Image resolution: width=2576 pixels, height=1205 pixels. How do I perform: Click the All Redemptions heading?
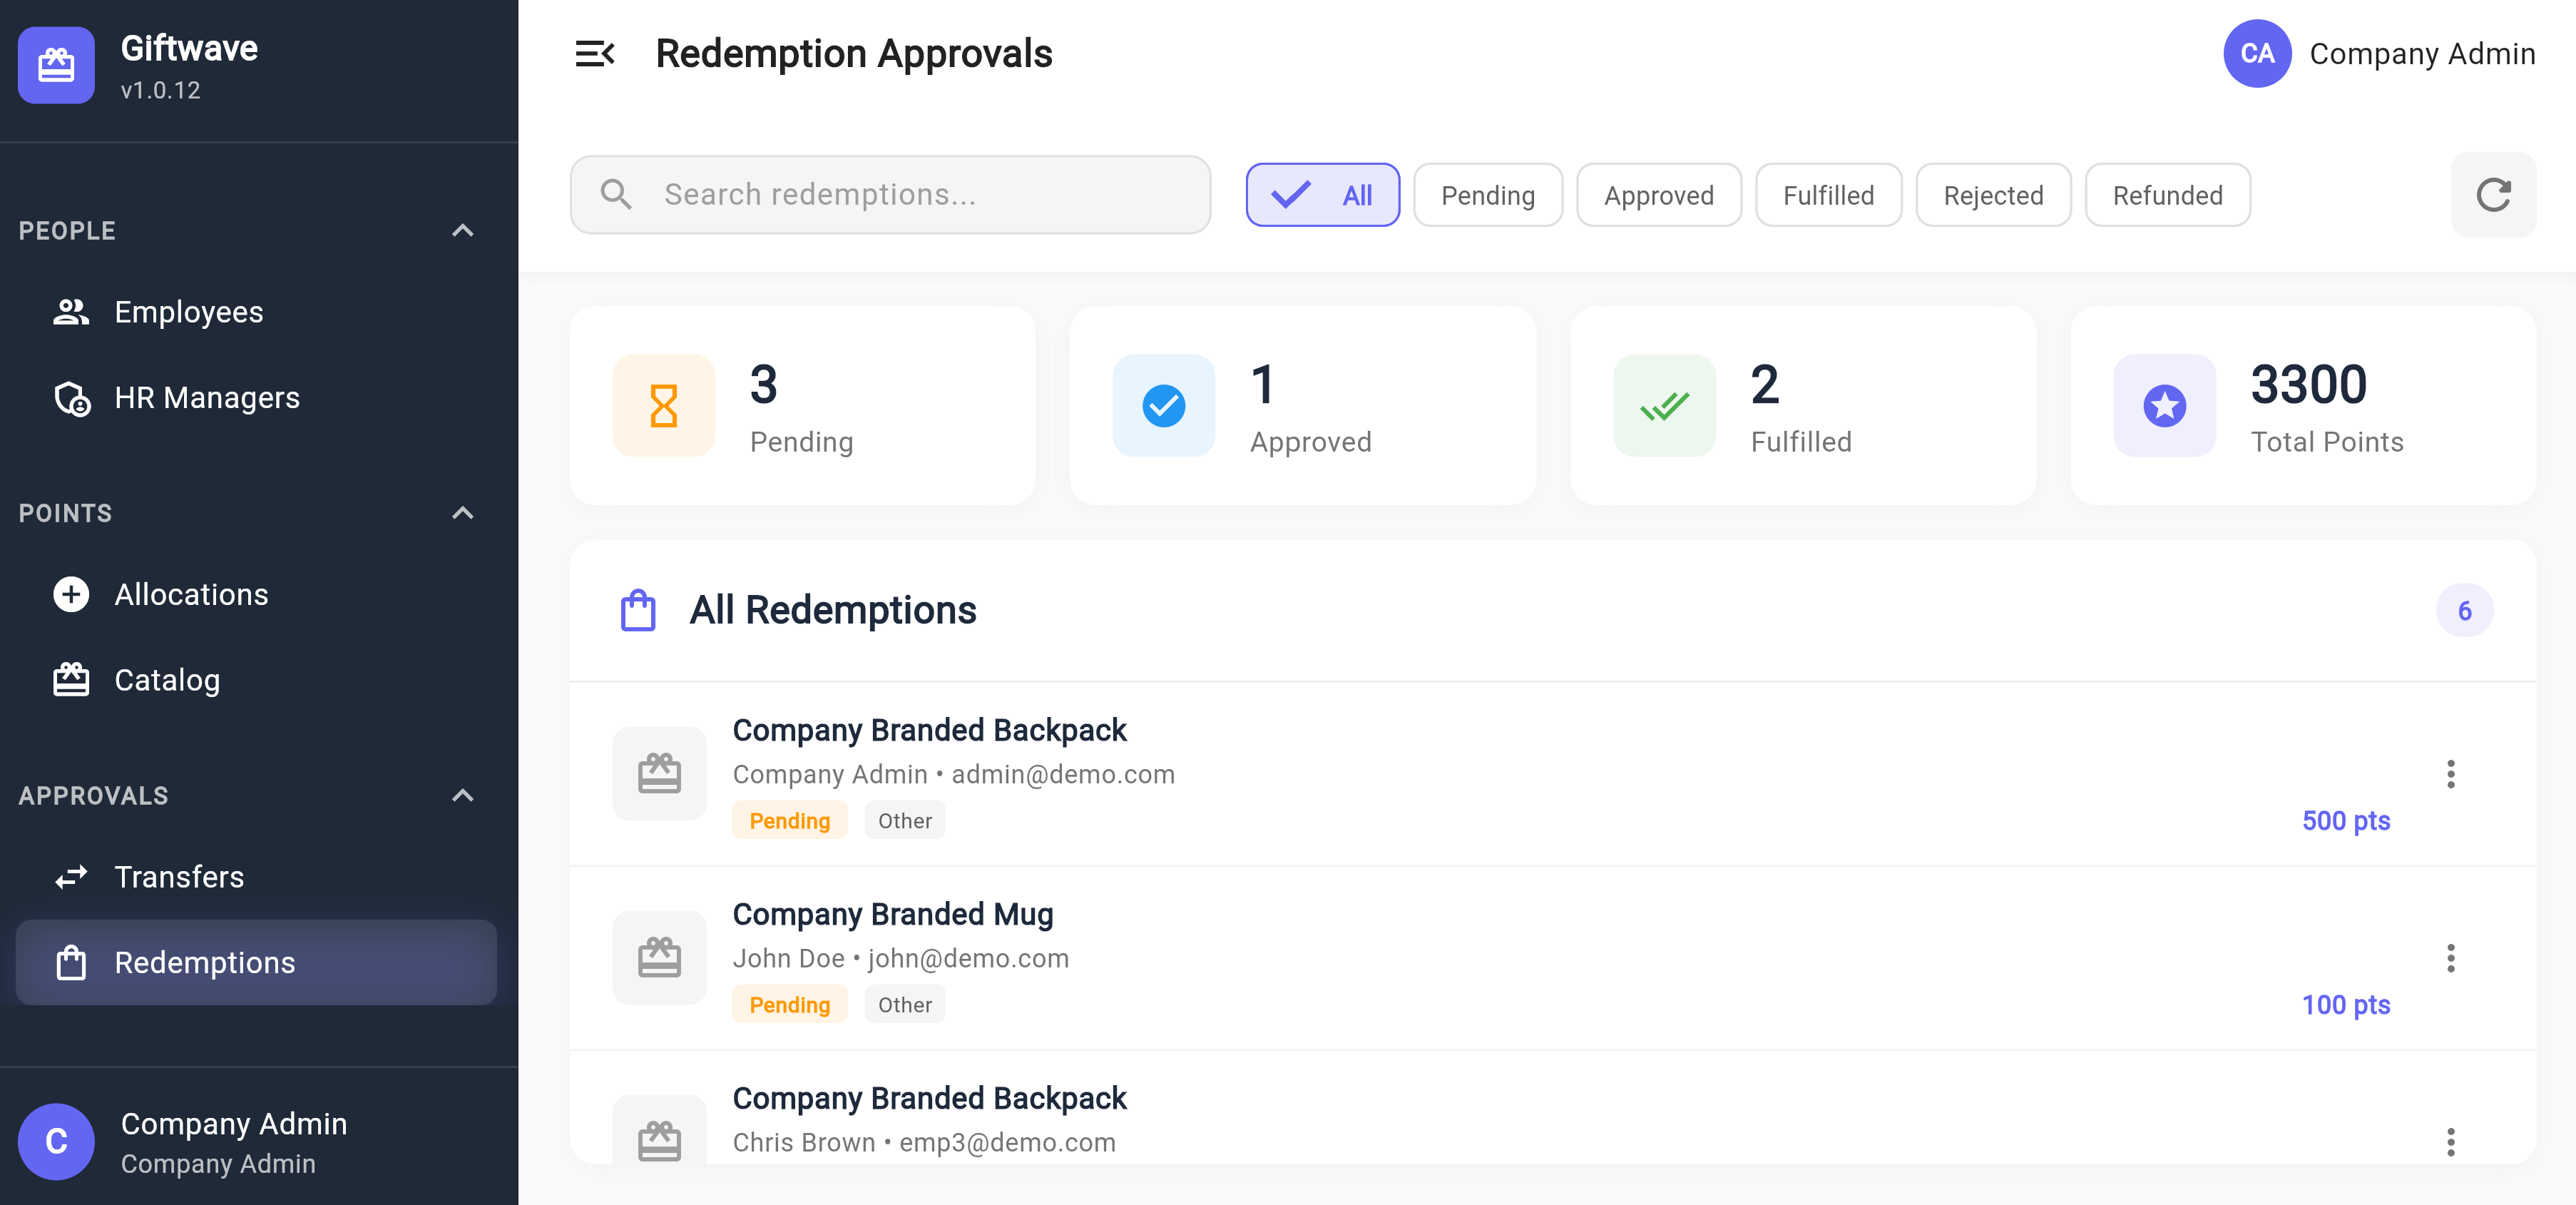[x=833, y=610]
